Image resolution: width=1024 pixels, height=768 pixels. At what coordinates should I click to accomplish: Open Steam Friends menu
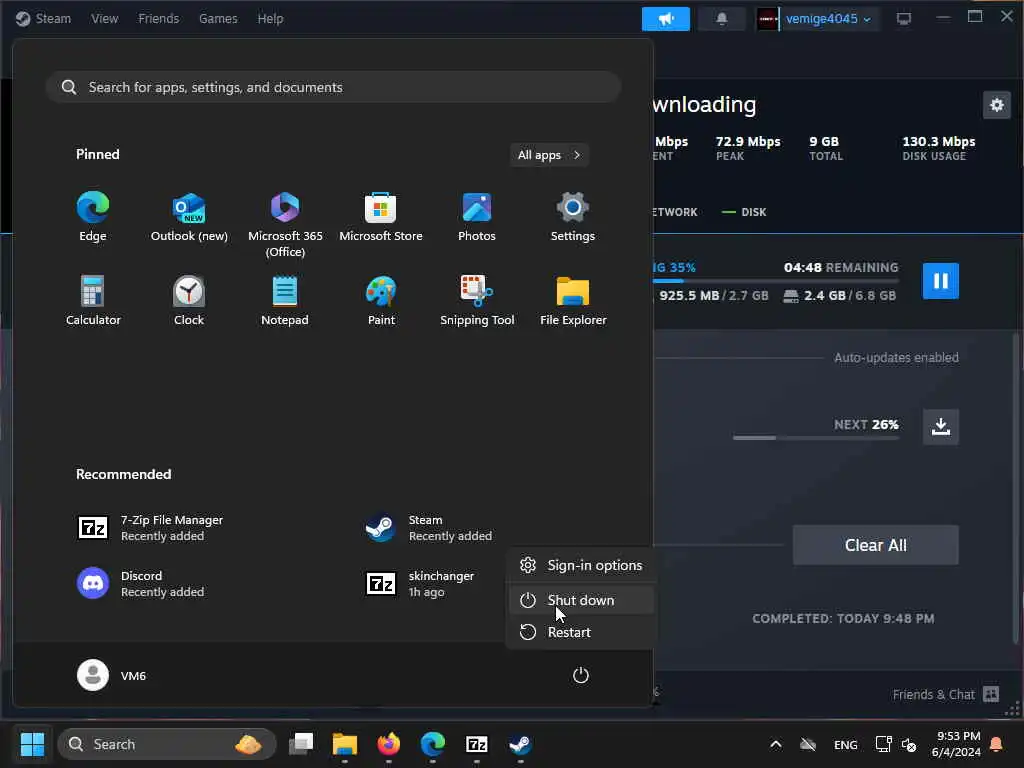(159, 18)
